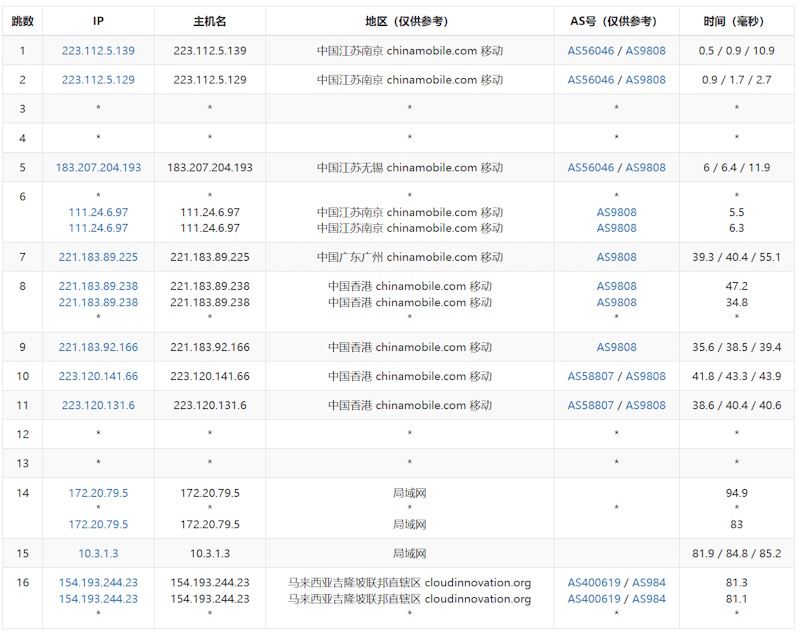The width and height of the screenshot is (800, 633).
Task: Click AS9808 link in hop 2 row
Action: click(x=645, y=80)
